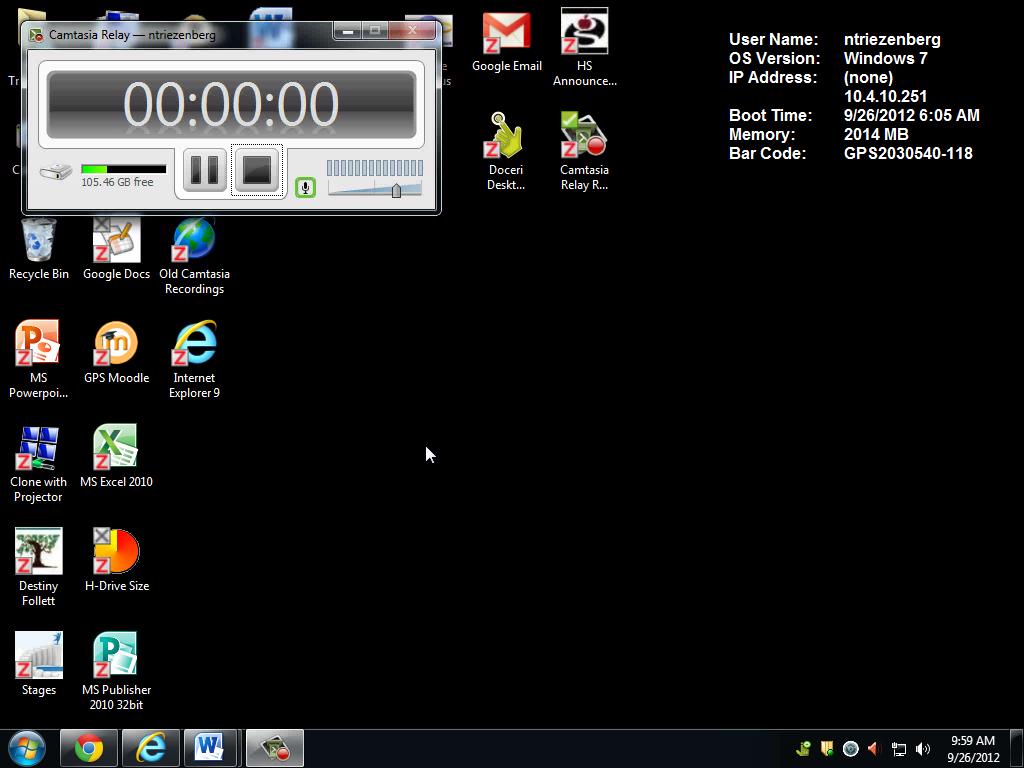Open Microsoft Word from the taskbar

210,748
